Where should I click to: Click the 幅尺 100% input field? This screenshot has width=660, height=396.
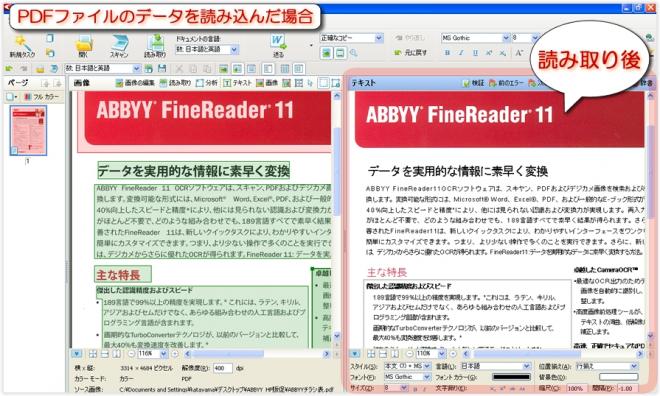(x=576, y=388)
